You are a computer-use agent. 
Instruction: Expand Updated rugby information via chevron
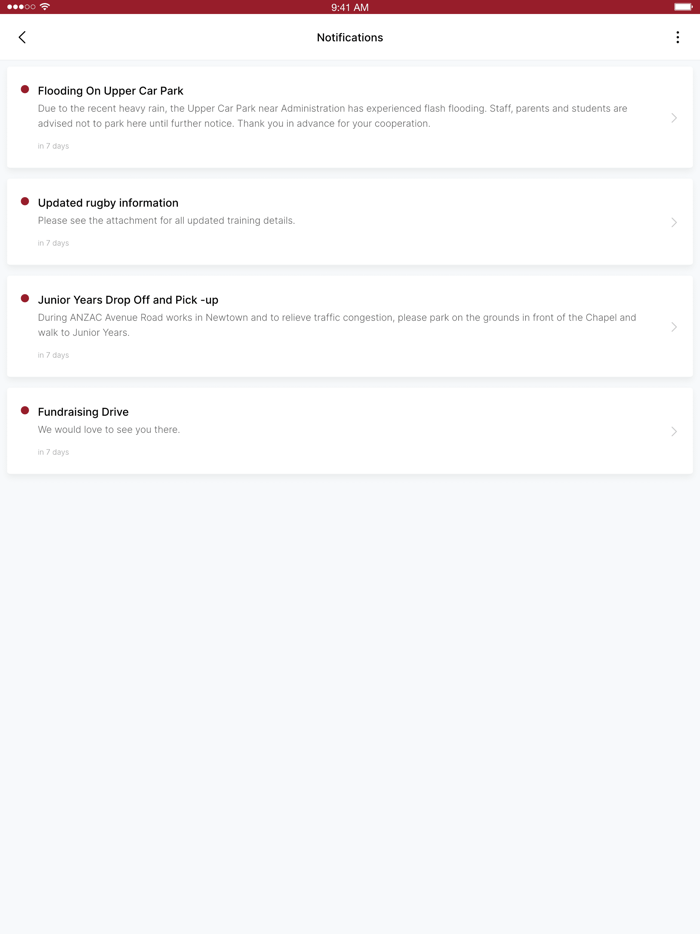(x=674, y=222)
